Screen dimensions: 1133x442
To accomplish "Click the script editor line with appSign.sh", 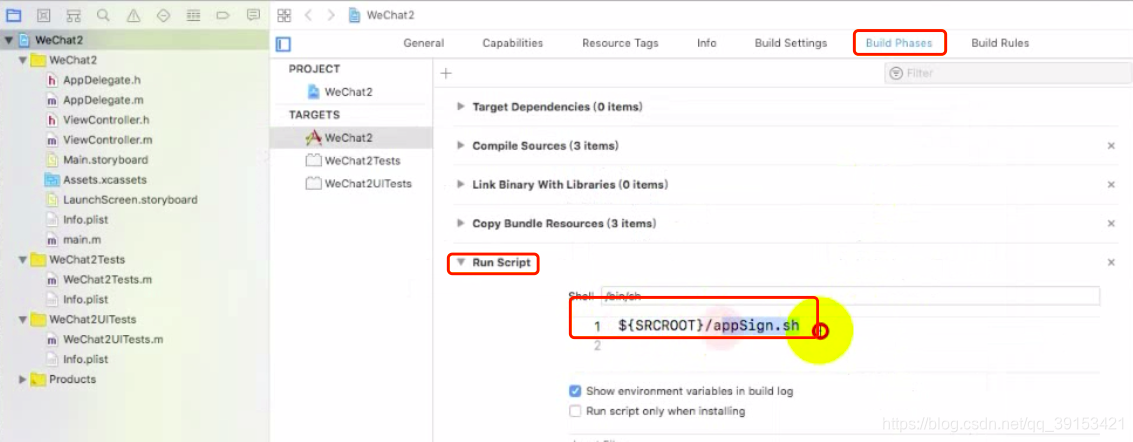I will coord(708,326).
